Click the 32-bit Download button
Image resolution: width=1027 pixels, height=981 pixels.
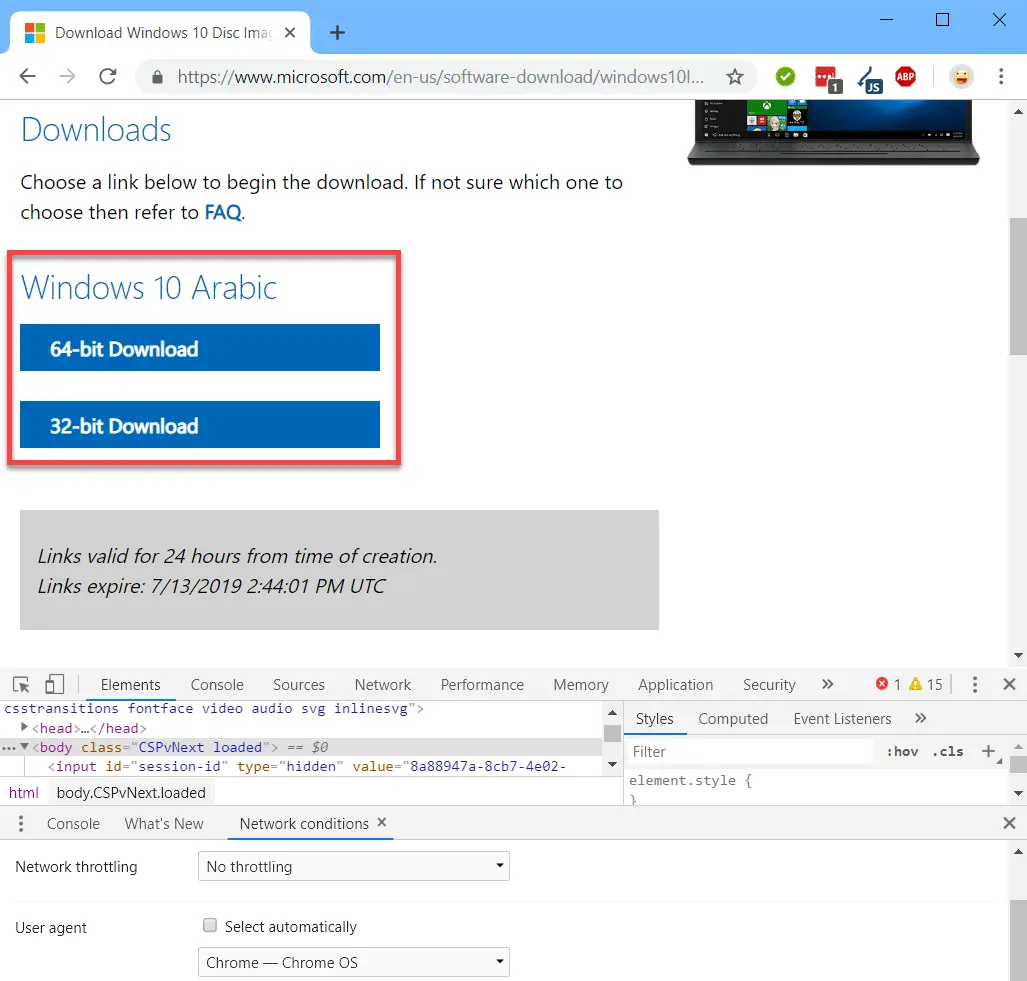tap(200, 424)
